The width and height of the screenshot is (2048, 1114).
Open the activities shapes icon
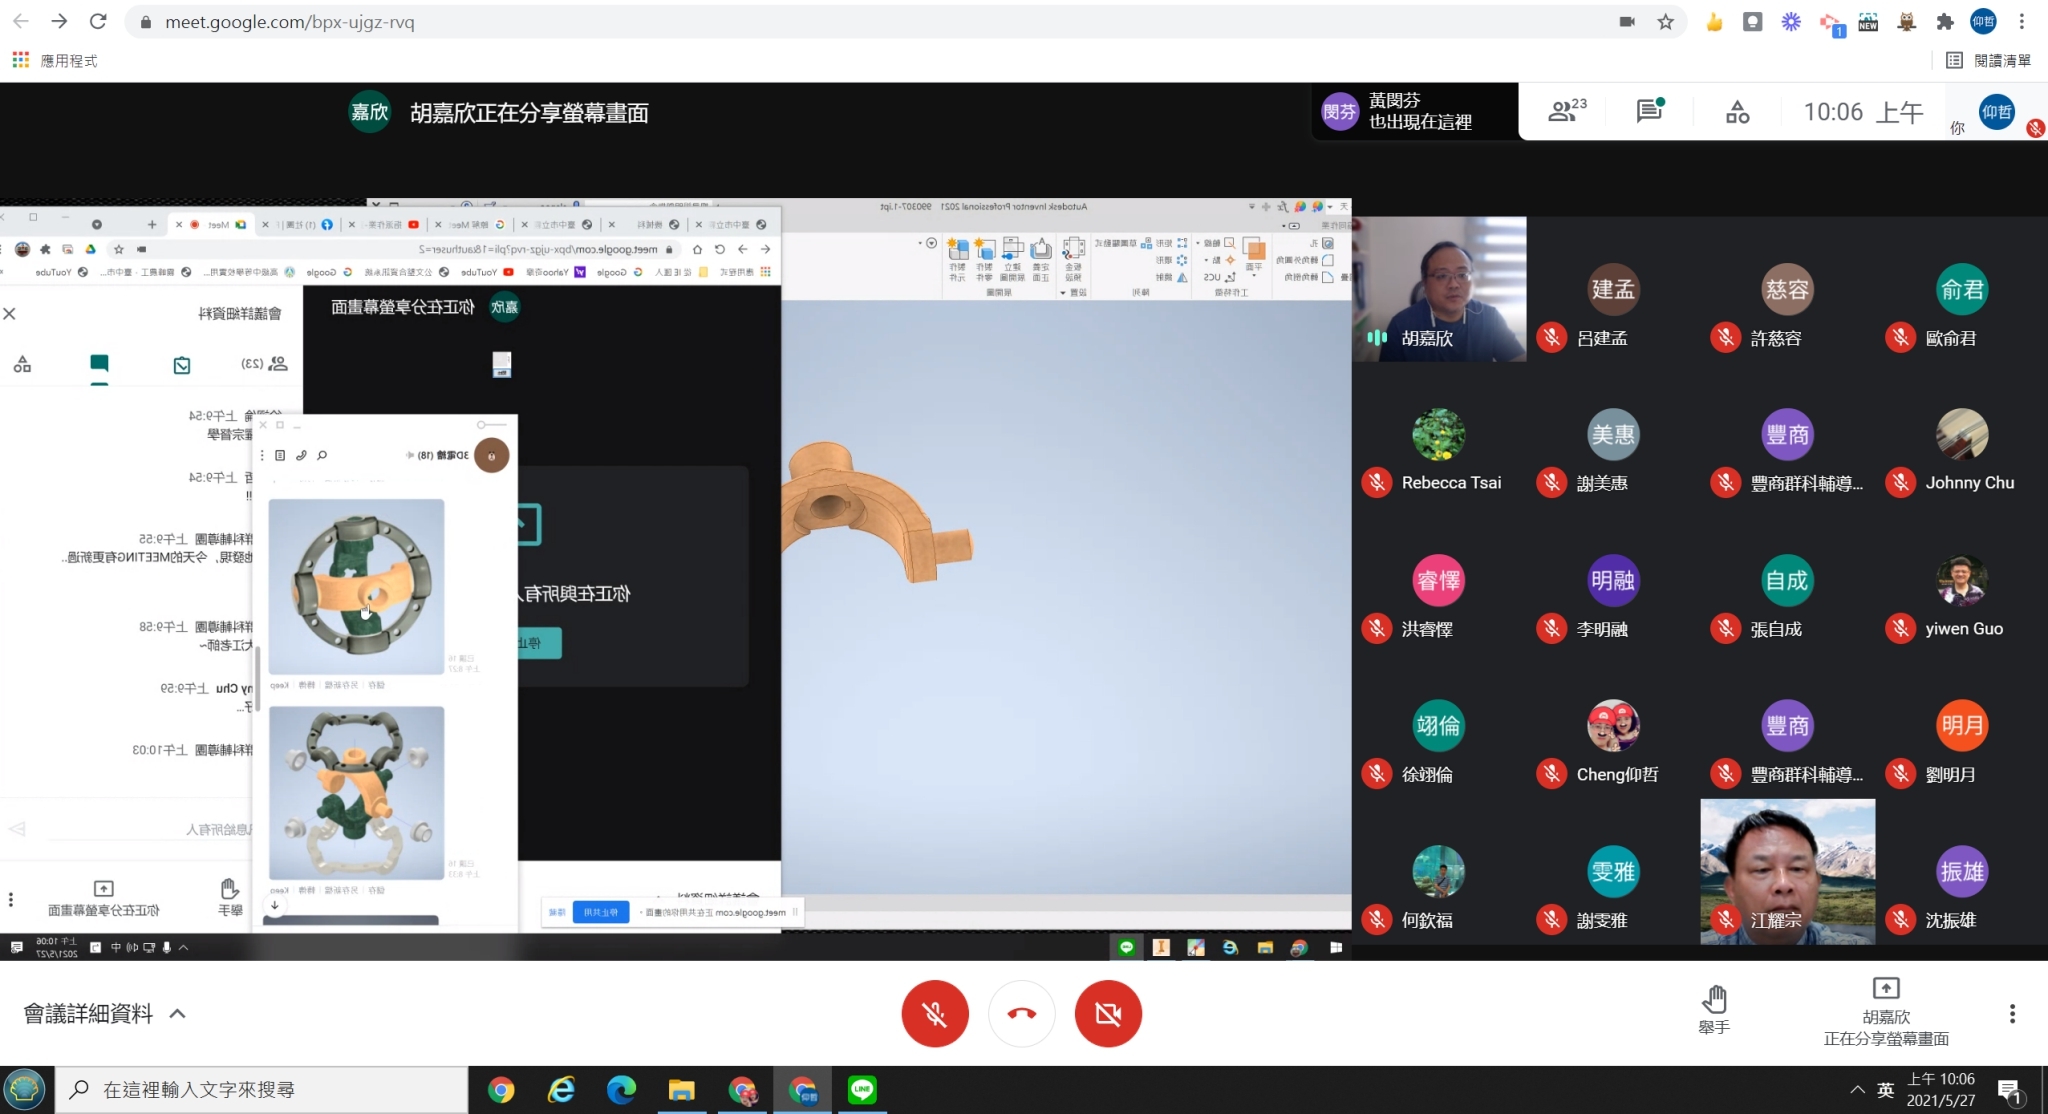[x=1737, y=111]
